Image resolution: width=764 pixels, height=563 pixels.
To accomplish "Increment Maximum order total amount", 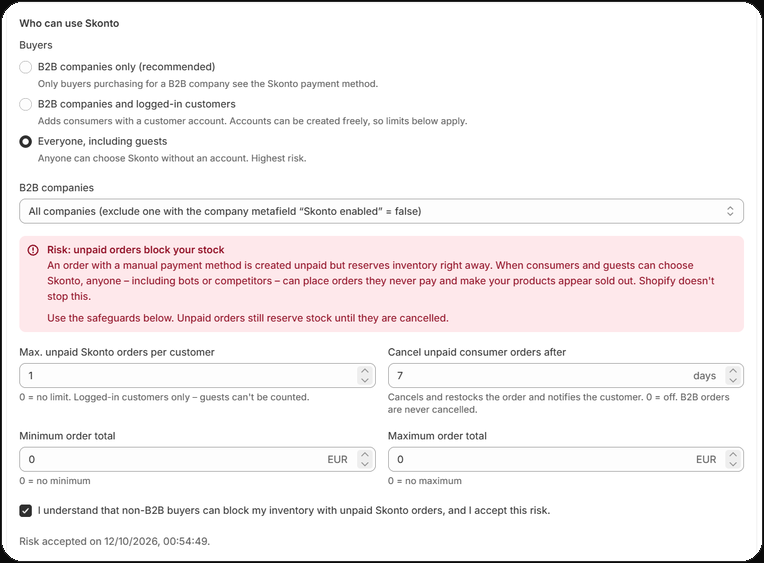I will coord(733,454).
